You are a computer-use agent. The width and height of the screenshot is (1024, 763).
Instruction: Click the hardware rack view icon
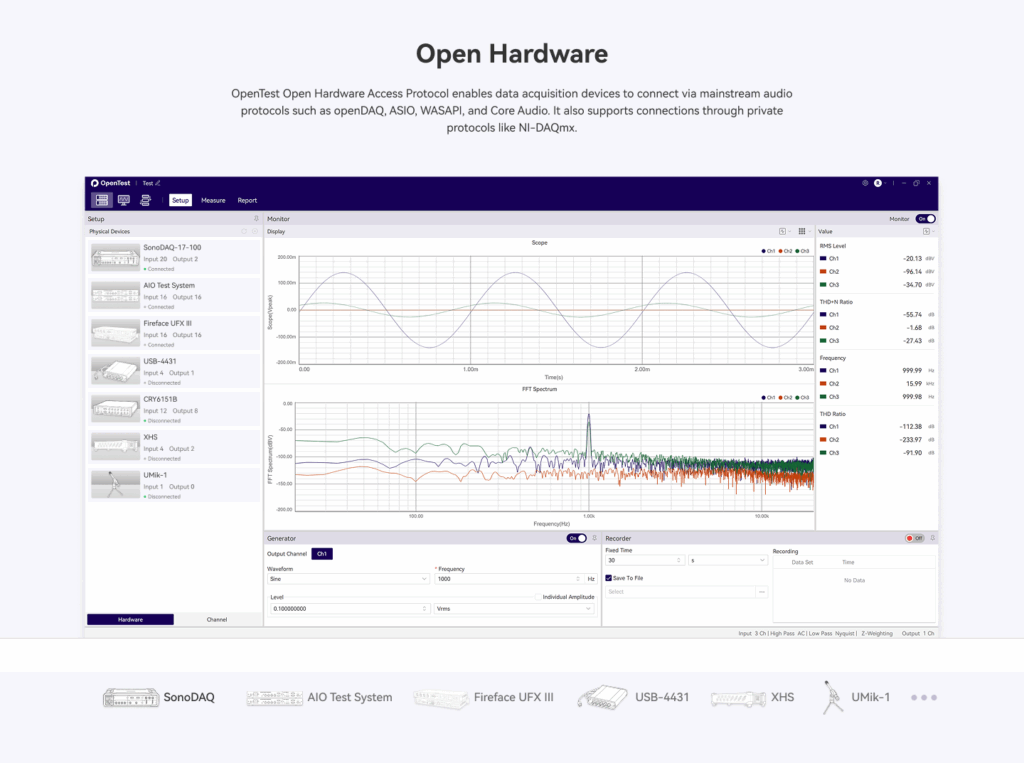point(102,200)
